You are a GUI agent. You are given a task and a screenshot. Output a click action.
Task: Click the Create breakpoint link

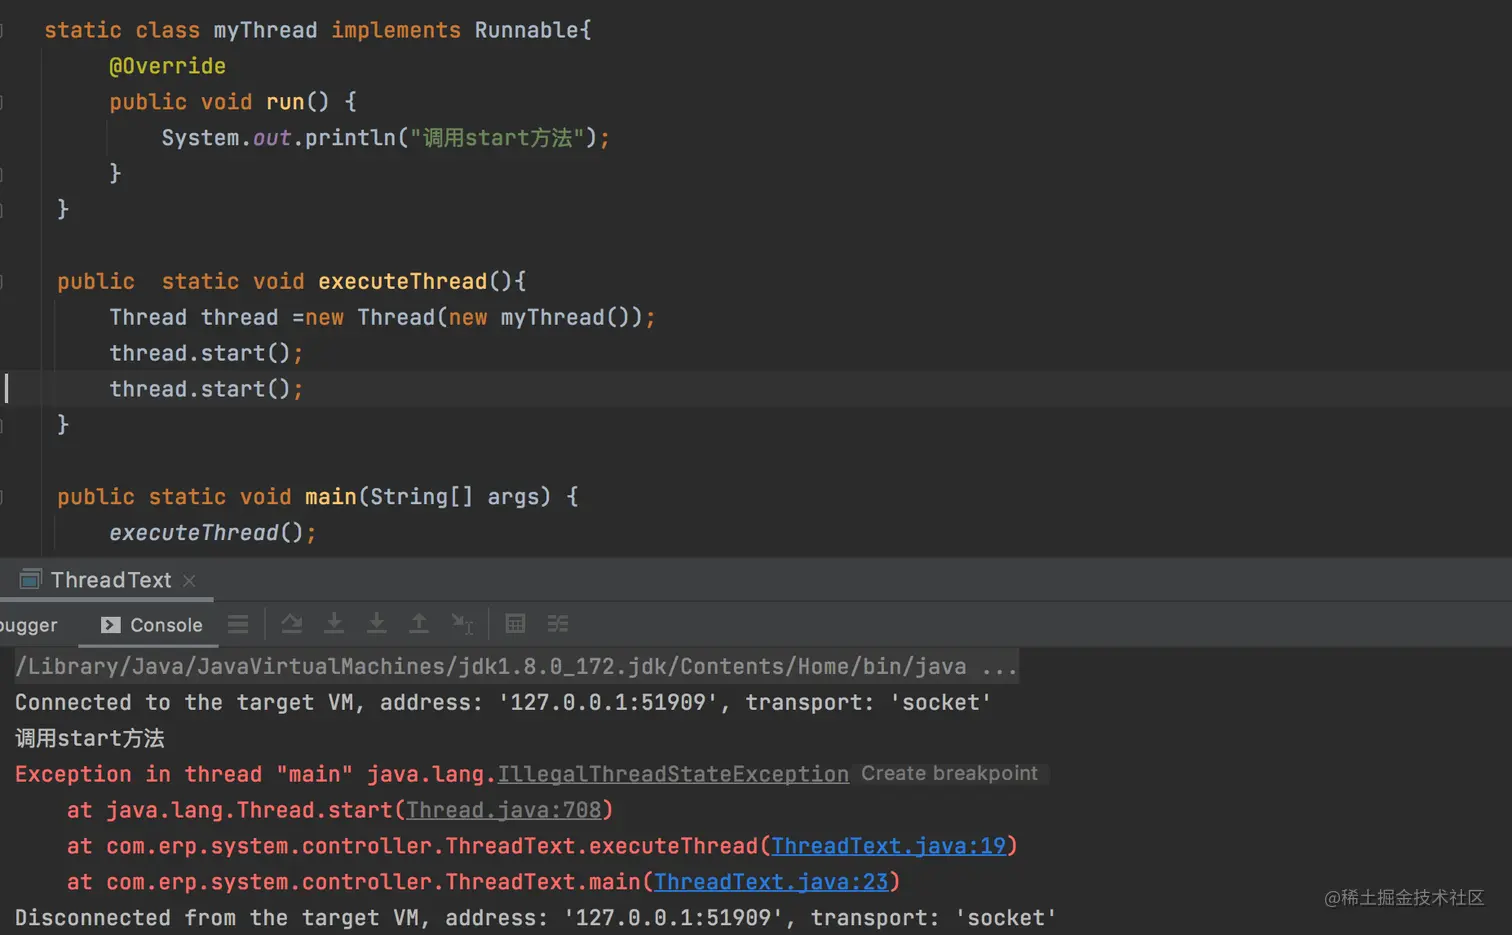949,773
